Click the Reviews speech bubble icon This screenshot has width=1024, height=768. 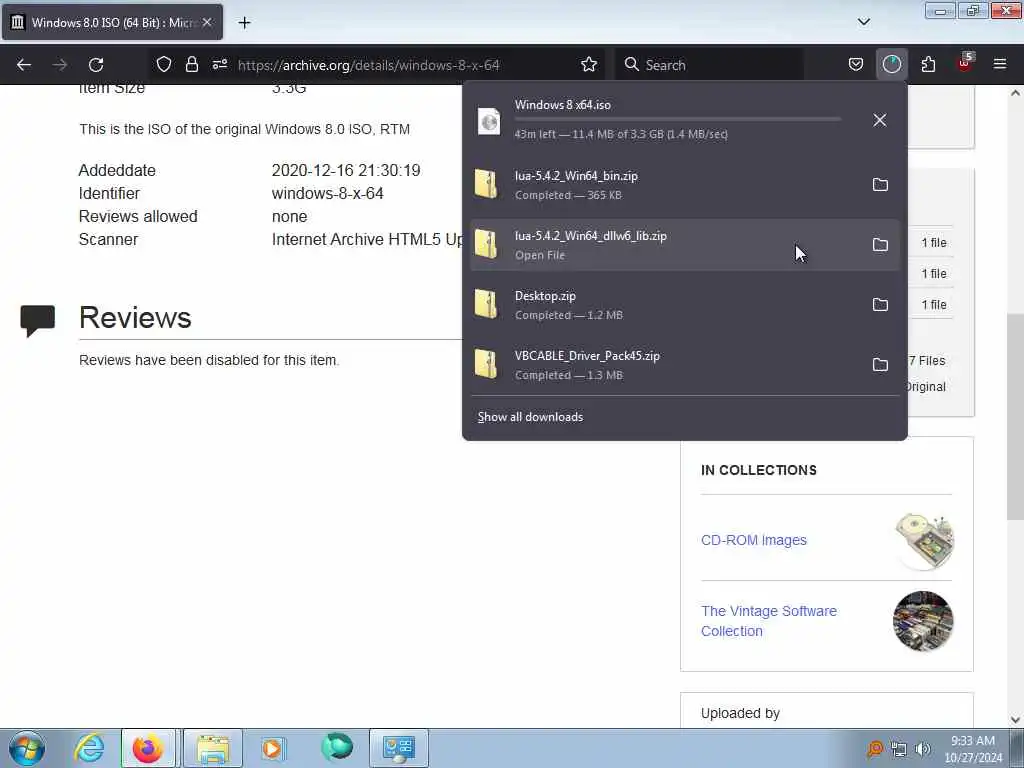pyautogui.click(x=37, y=321)
